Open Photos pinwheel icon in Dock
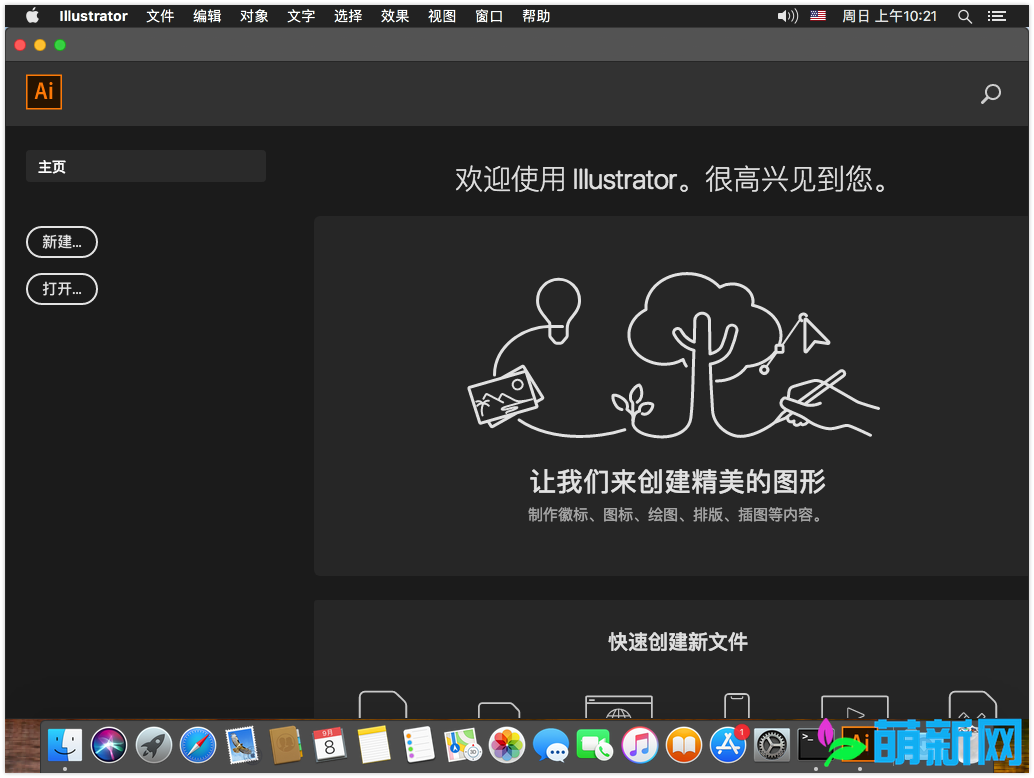This screenshot has height=778, width=1034. [x=507, y=746]
